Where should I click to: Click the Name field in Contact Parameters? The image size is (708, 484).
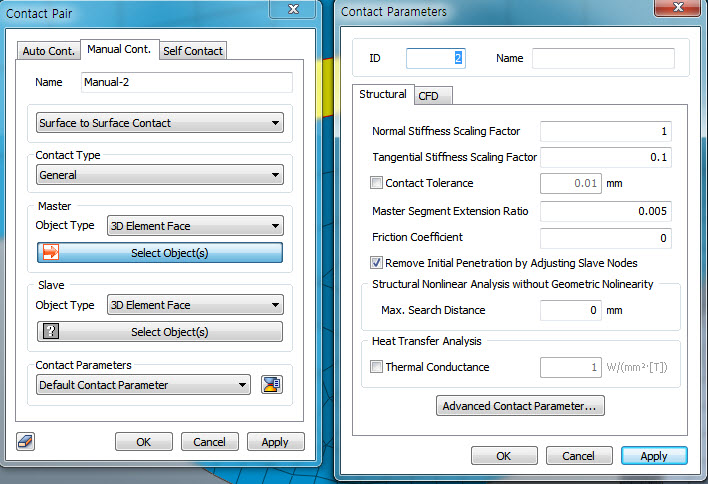click(603, 58)
